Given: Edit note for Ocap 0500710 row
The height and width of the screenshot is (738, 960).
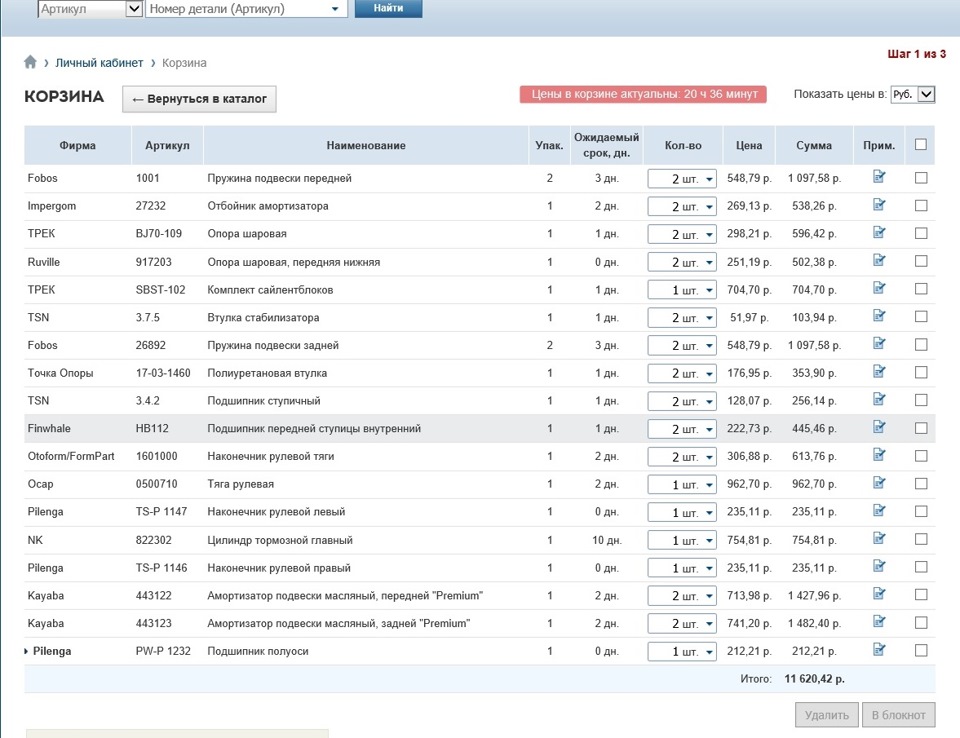Looking at the screenshot, I should click(x=879, y=483).
